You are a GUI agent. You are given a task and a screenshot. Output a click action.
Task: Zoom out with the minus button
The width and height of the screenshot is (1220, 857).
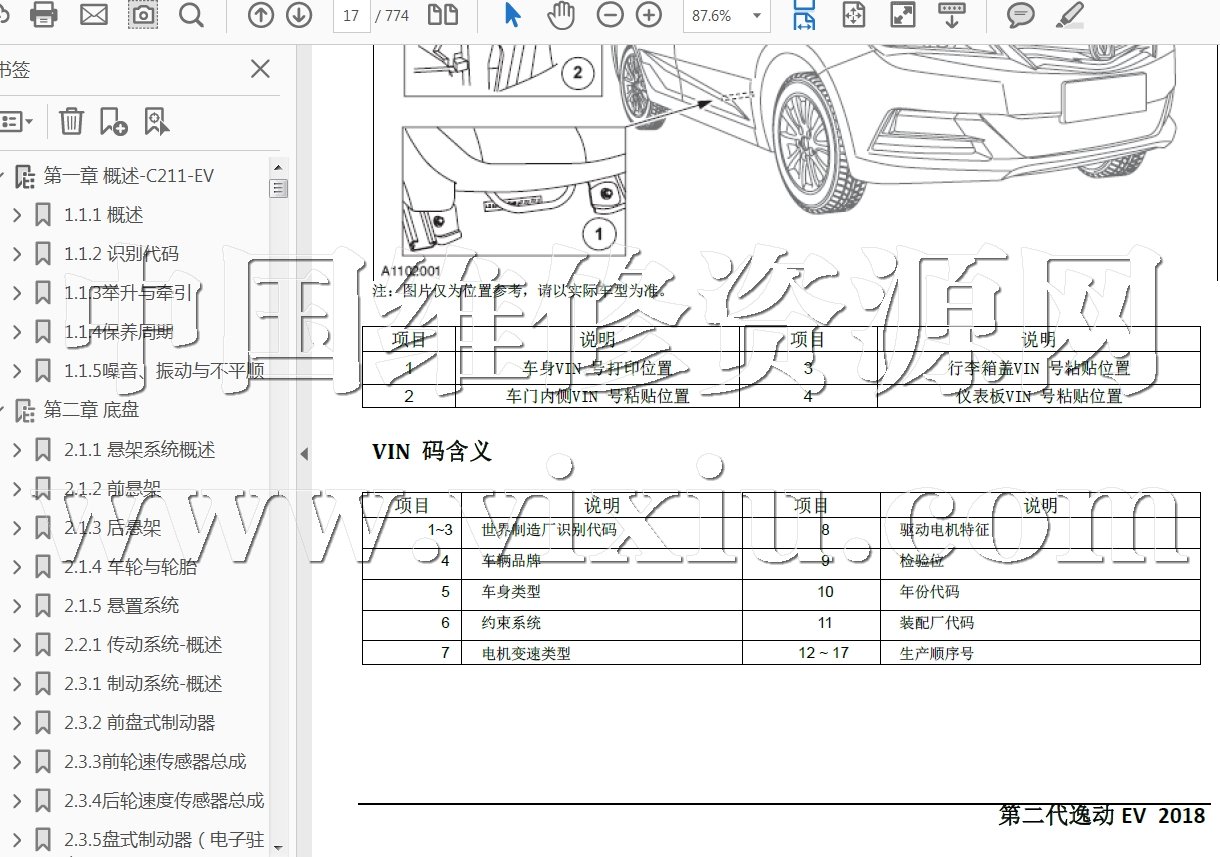pos(610,15)
